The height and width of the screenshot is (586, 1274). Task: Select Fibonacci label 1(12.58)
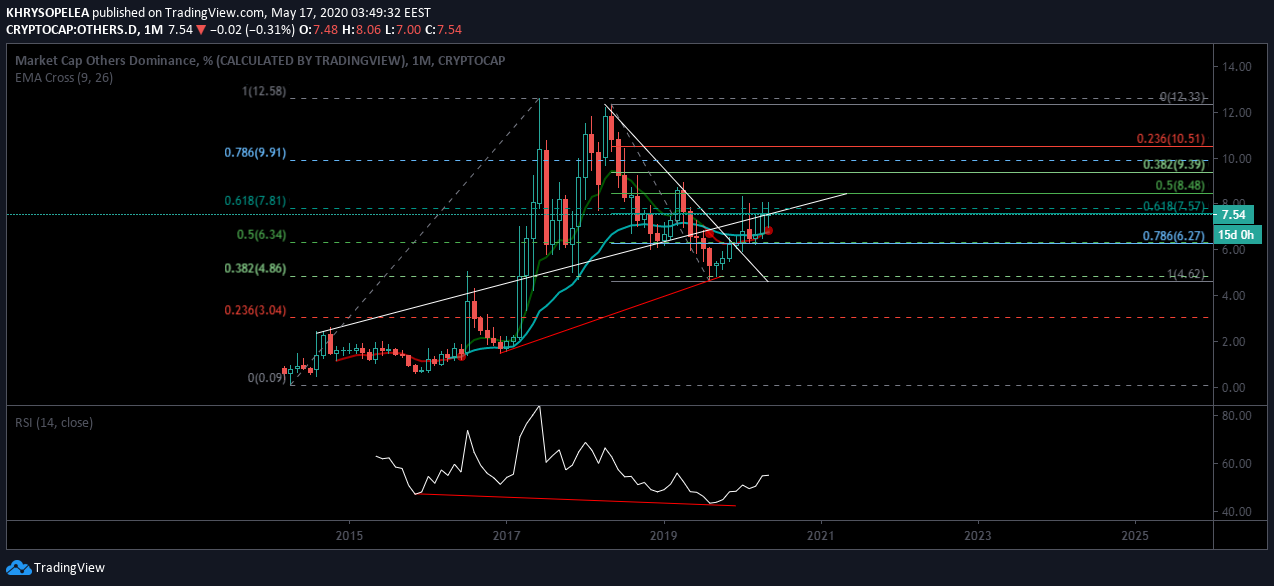[265, 91]
